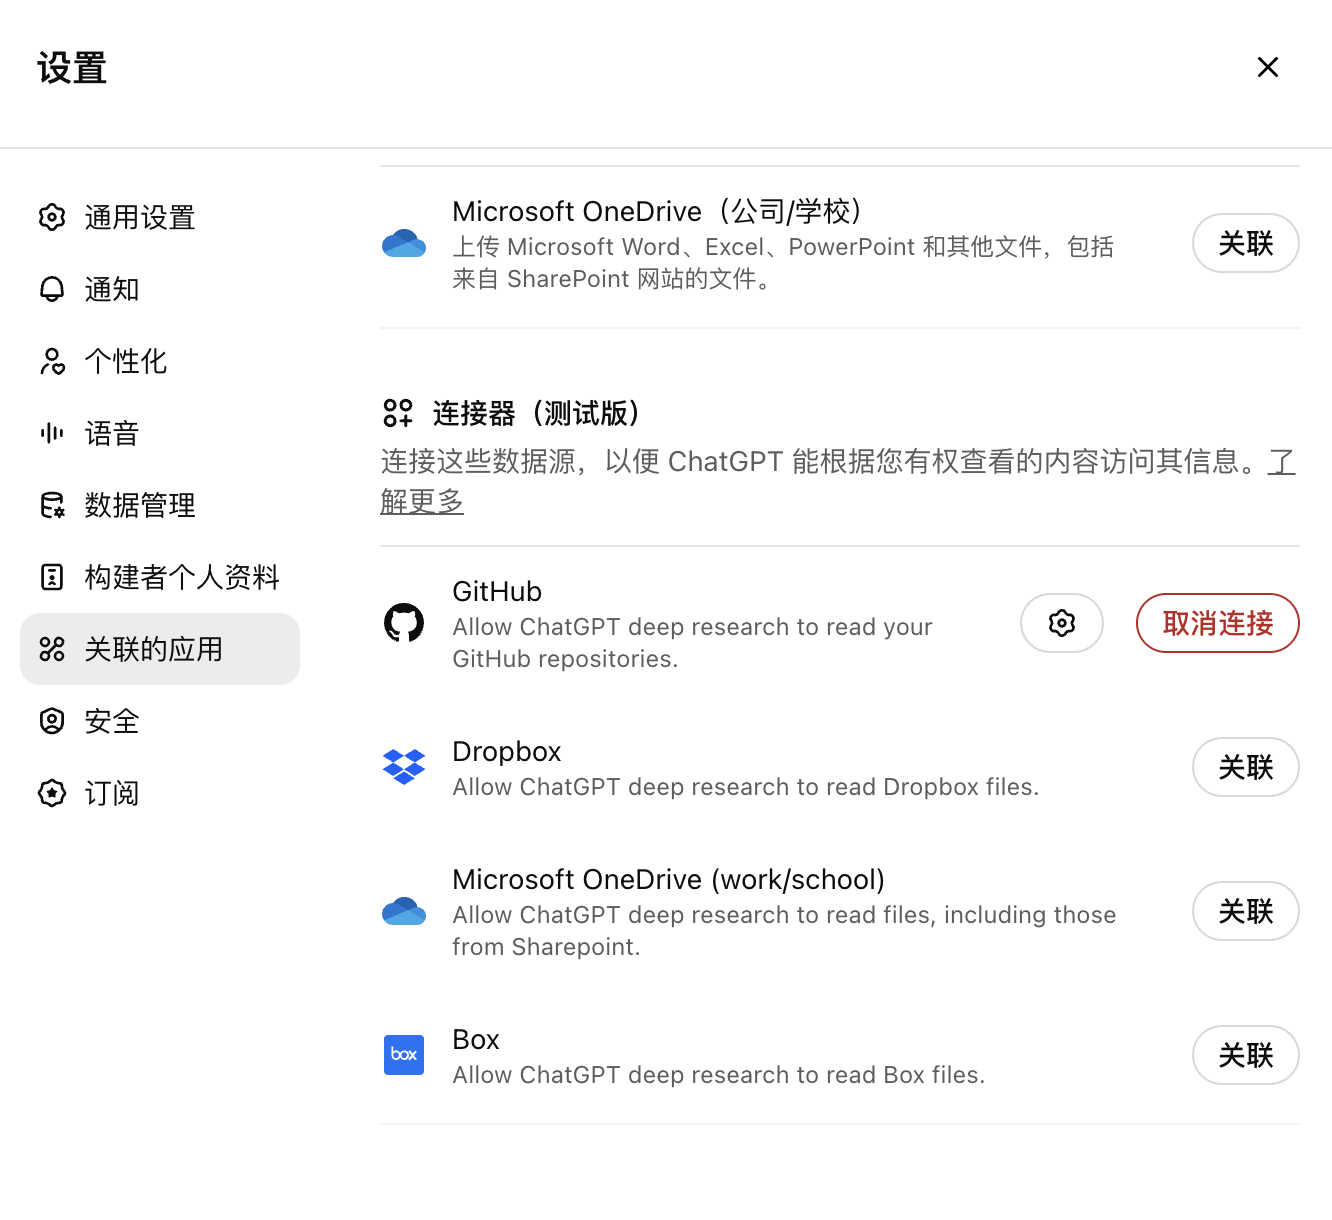Screen dimensions: 1332x1220
Task: Click the 上传 Microsoft Word description text
Action: pyautogui.click(x=783, y=263)
